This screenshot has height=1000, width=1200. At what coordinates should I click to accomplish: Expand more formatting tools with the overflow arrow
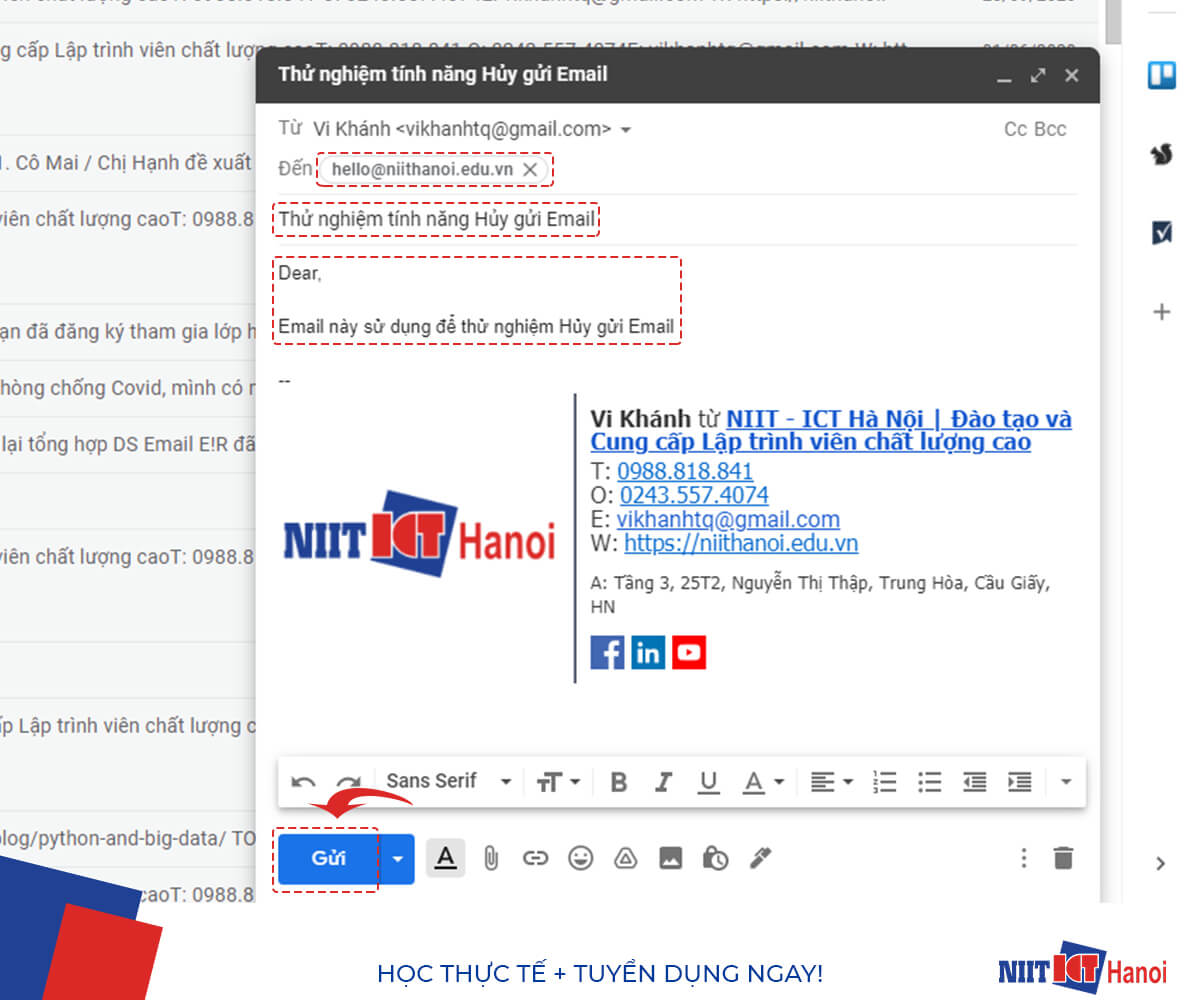pos(1065,781)
